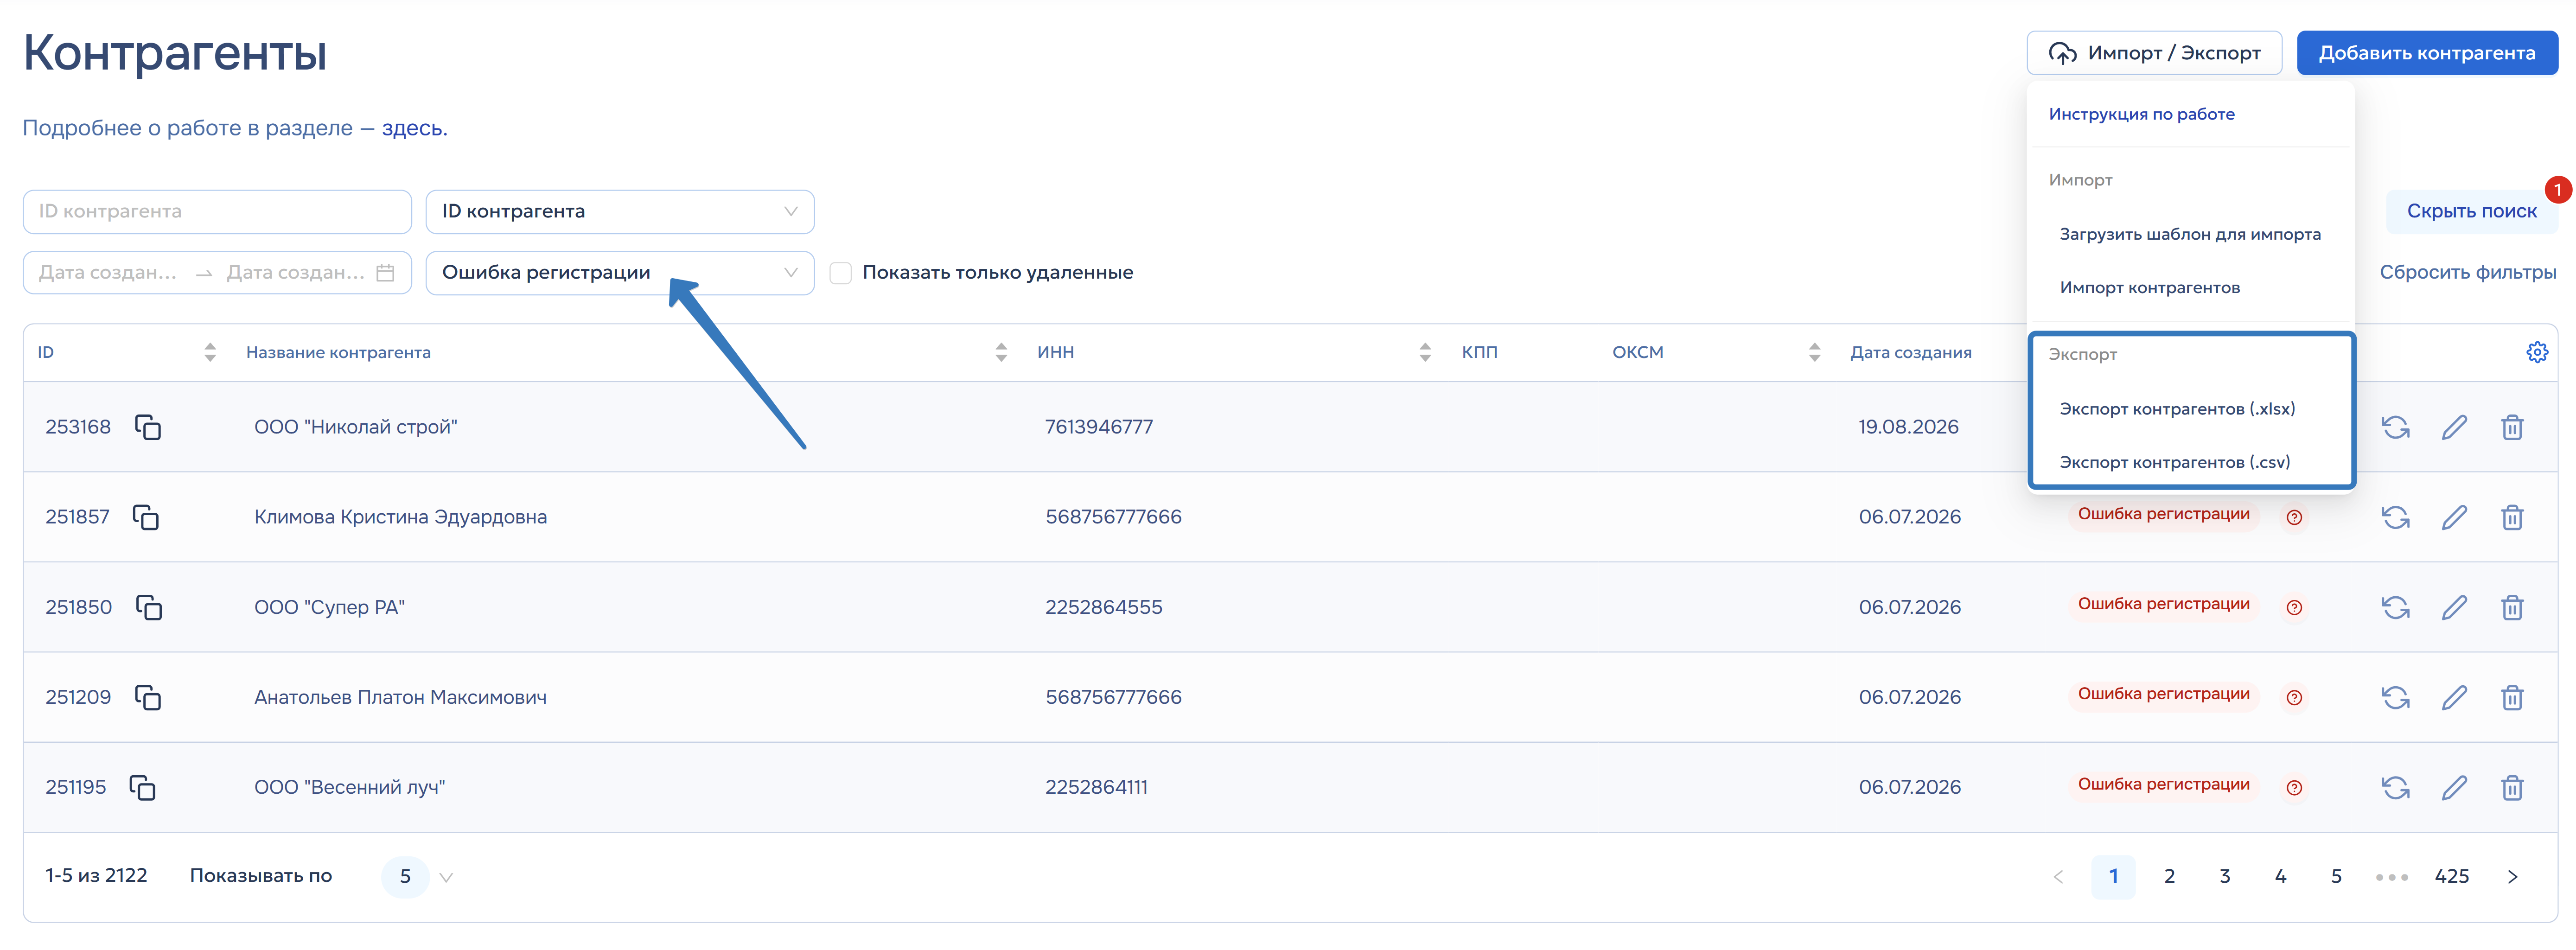Go to page 5 in pagination
The image size is (2576, 950).
2336,877
